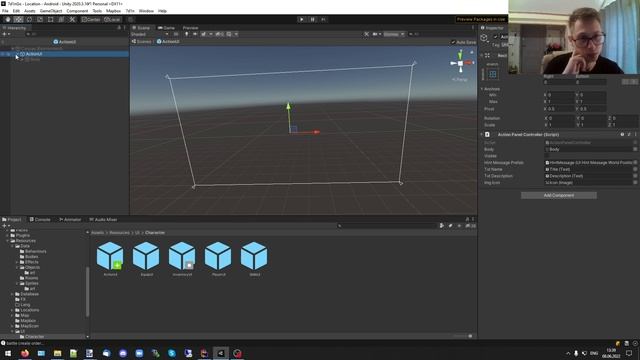Image resolution: width=640 pixels, height=360 pixels.
Task: Select the Character folder in Project tree
Action: (x=34, y=337)
